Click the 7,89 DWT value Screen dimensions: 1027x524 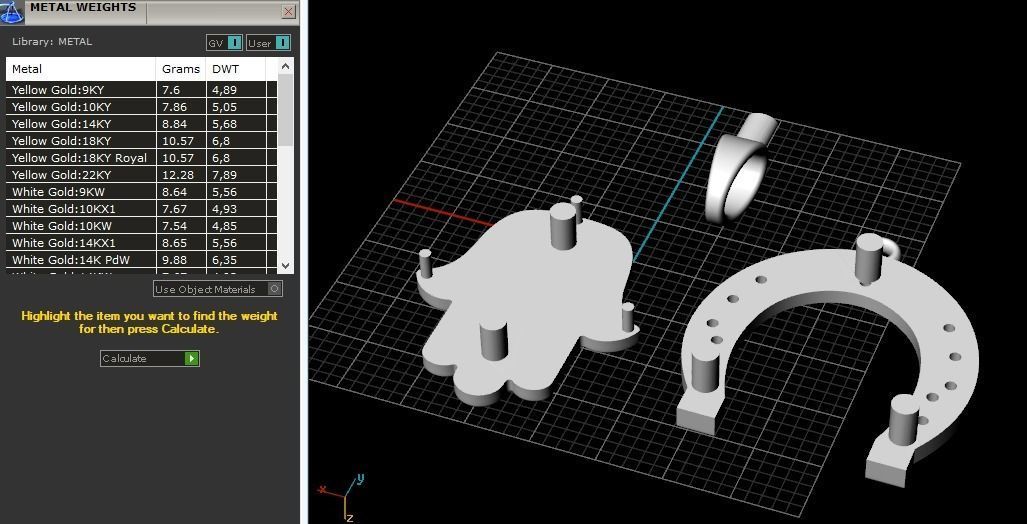225,175
